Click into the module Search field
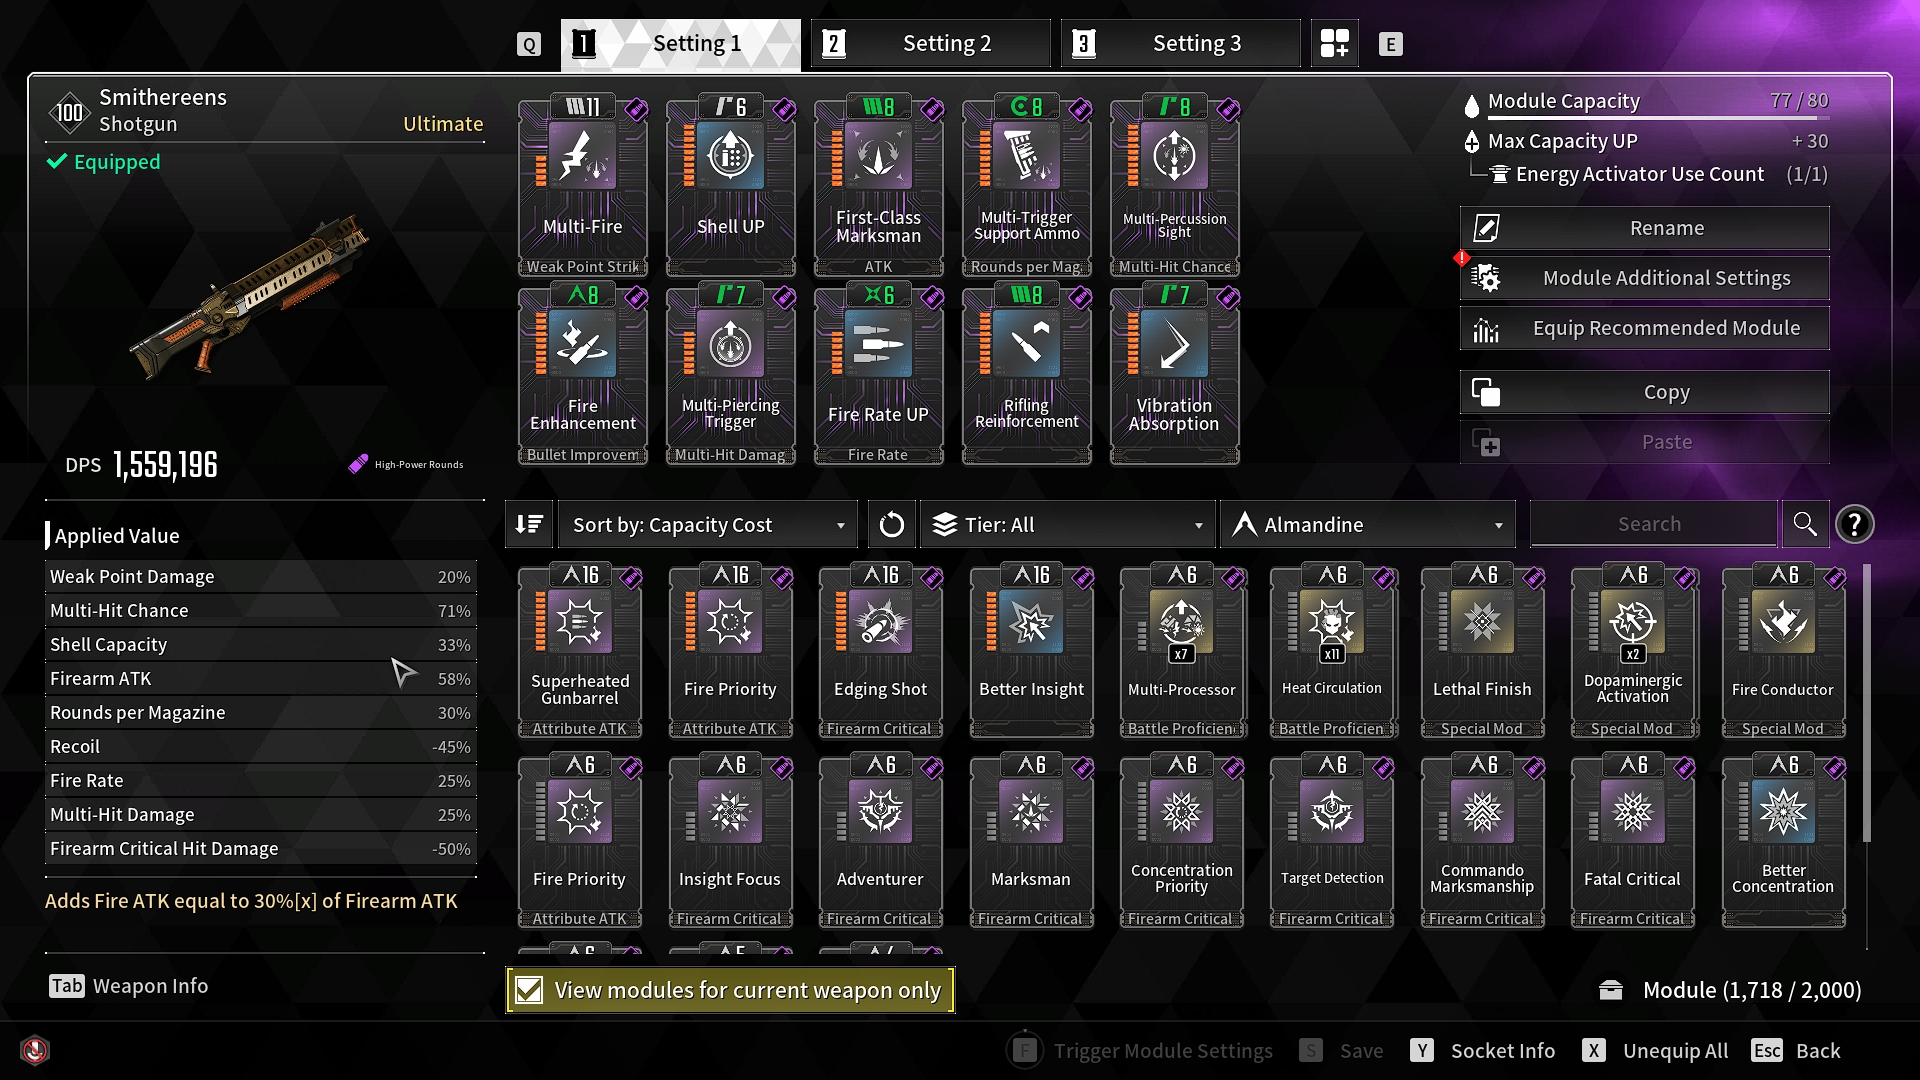1920x1080 pixels. [1653, 524]
